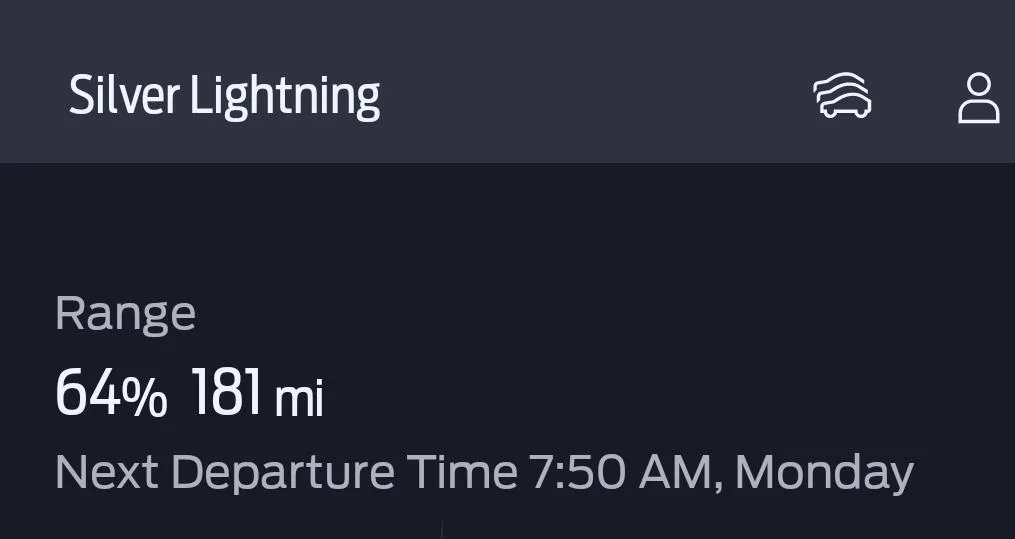Viewport: 1015px width, 539px height.
Task: Click the word Lightning in header
Action: (285, 97)
